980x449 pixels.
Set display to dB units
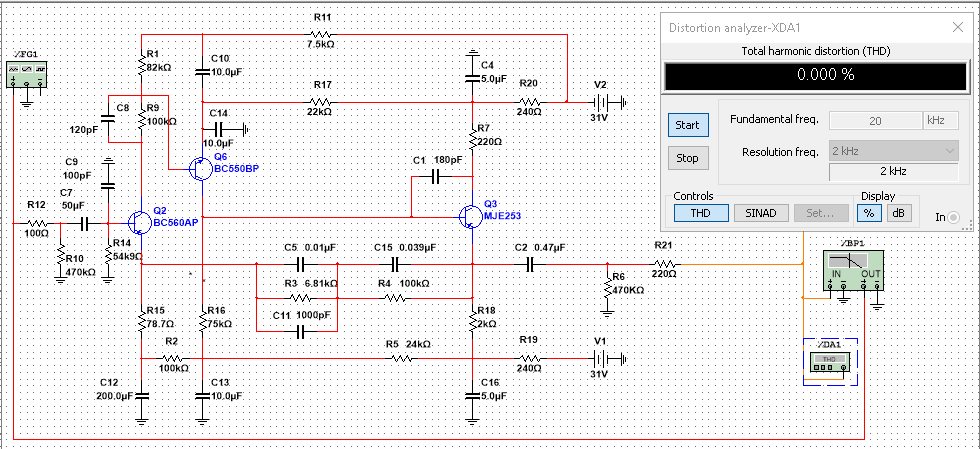click(x=899, y=212)
